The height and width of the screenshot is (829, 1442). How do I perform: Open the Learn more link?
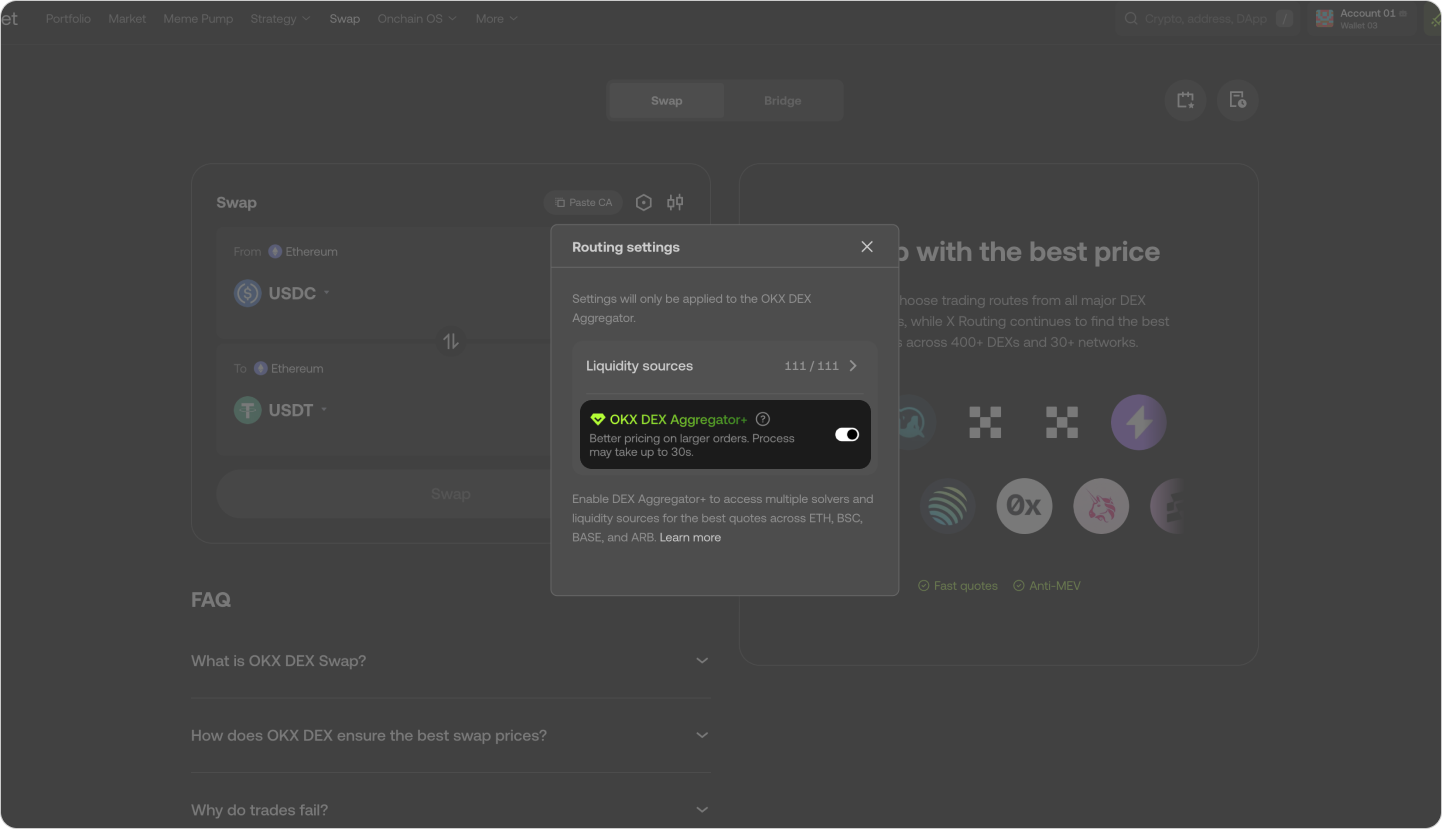click(690, 537)
